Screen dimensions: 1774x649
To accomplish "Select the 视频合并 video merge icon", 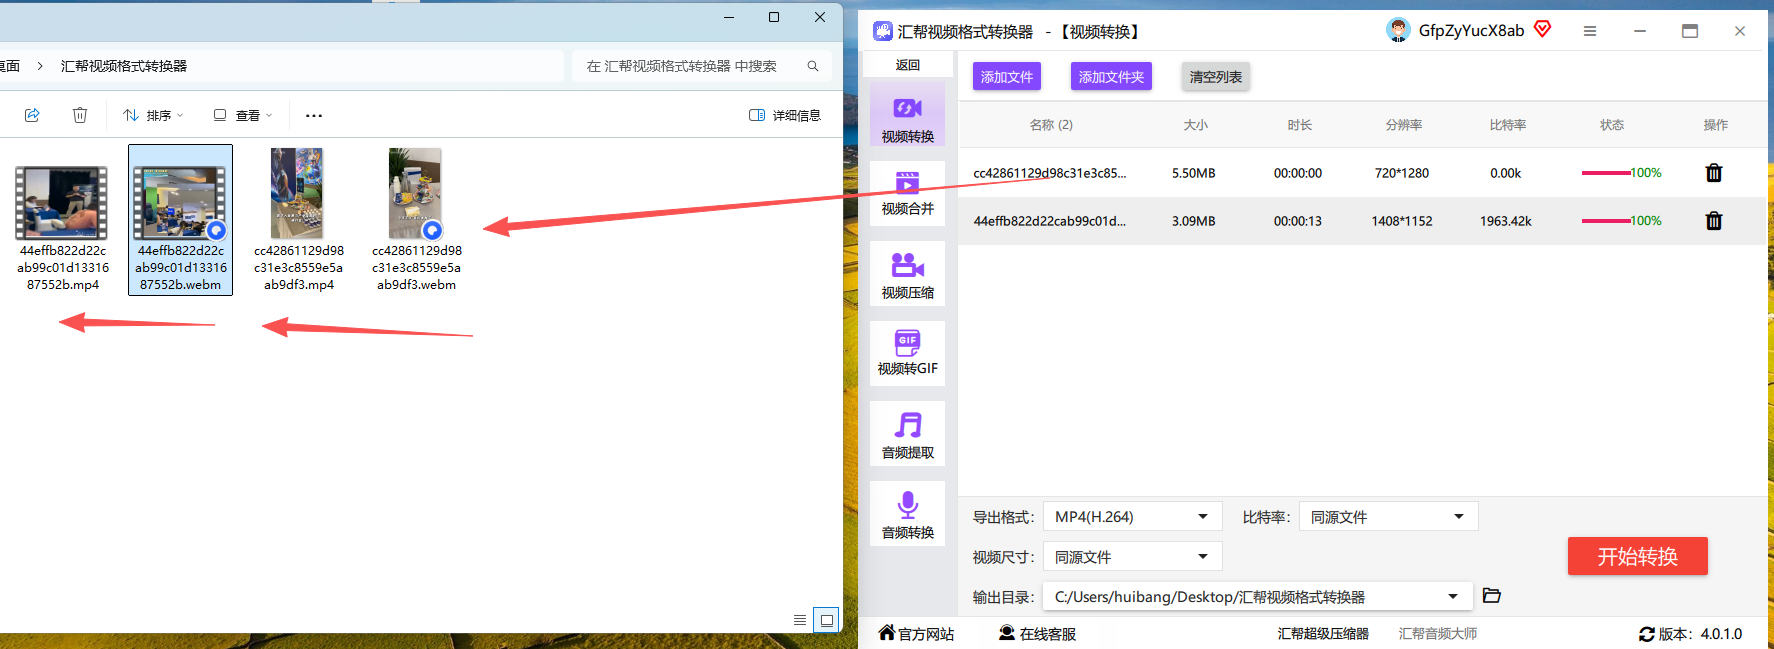I will [x=907, y=193].
